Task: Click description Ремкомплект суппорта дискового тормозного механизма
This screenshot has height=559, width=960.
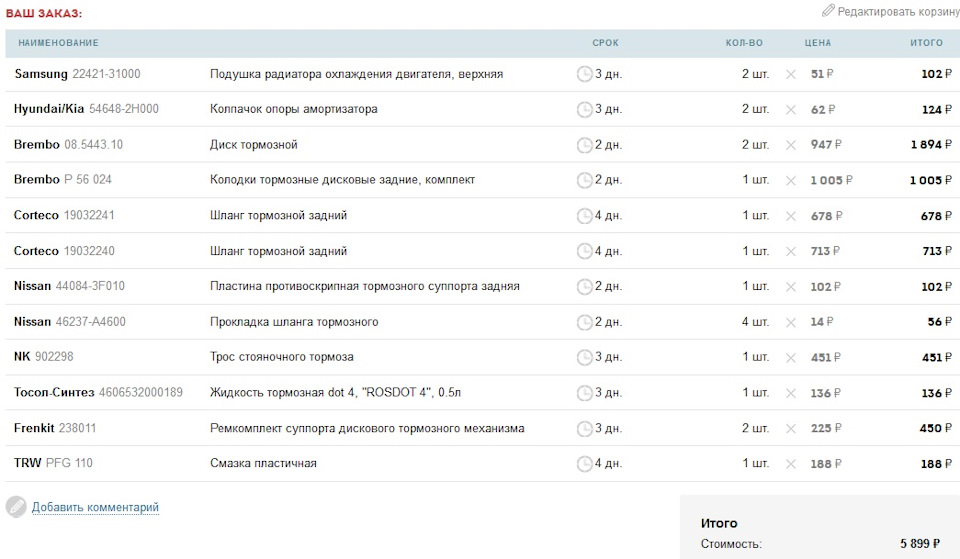Action: pos(367,428)
